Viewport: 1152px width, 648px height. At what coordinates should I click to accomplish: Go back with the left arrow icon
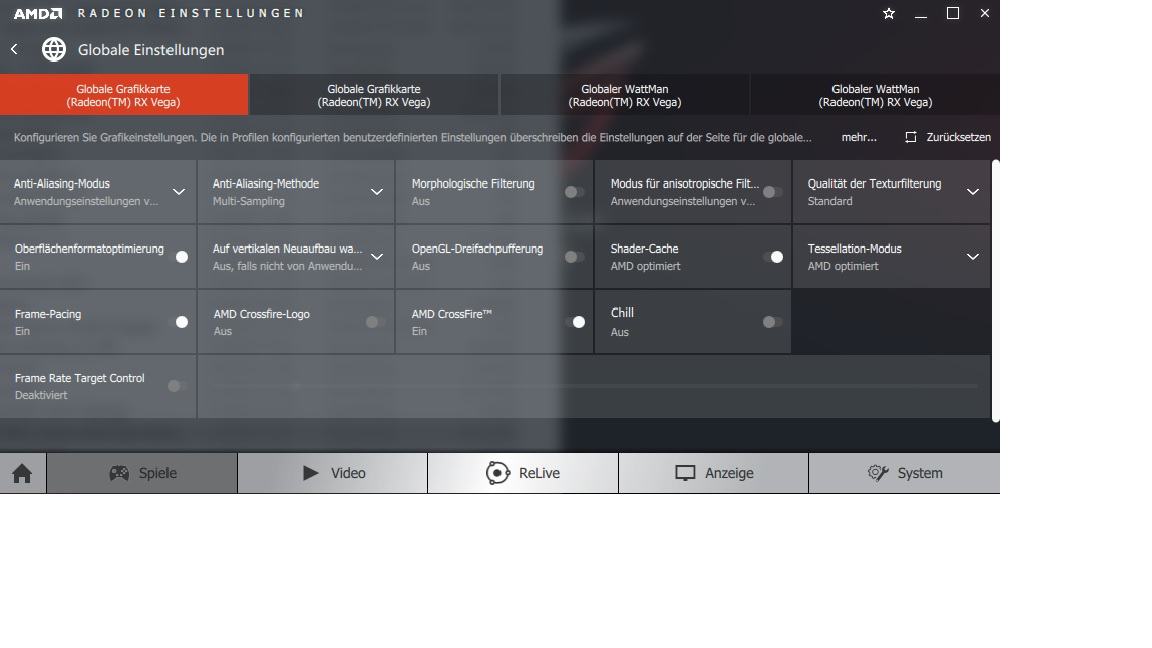coord(14,49)
